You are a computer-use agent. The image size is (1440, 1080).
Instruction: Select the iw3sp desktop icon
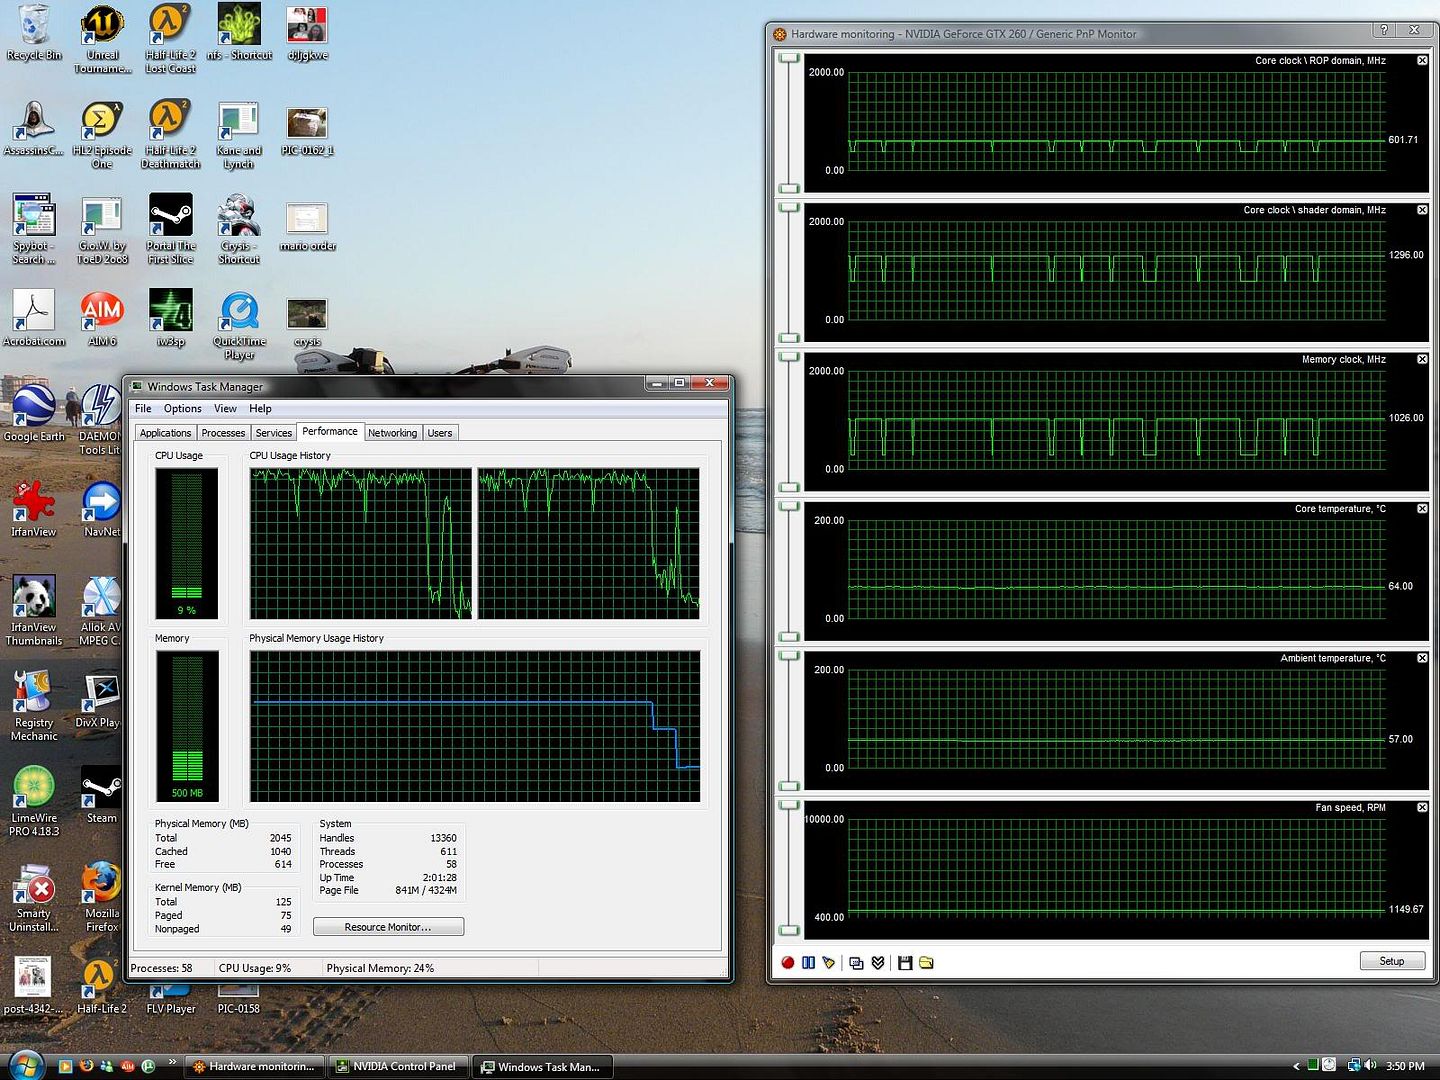[x=170, y=318]
